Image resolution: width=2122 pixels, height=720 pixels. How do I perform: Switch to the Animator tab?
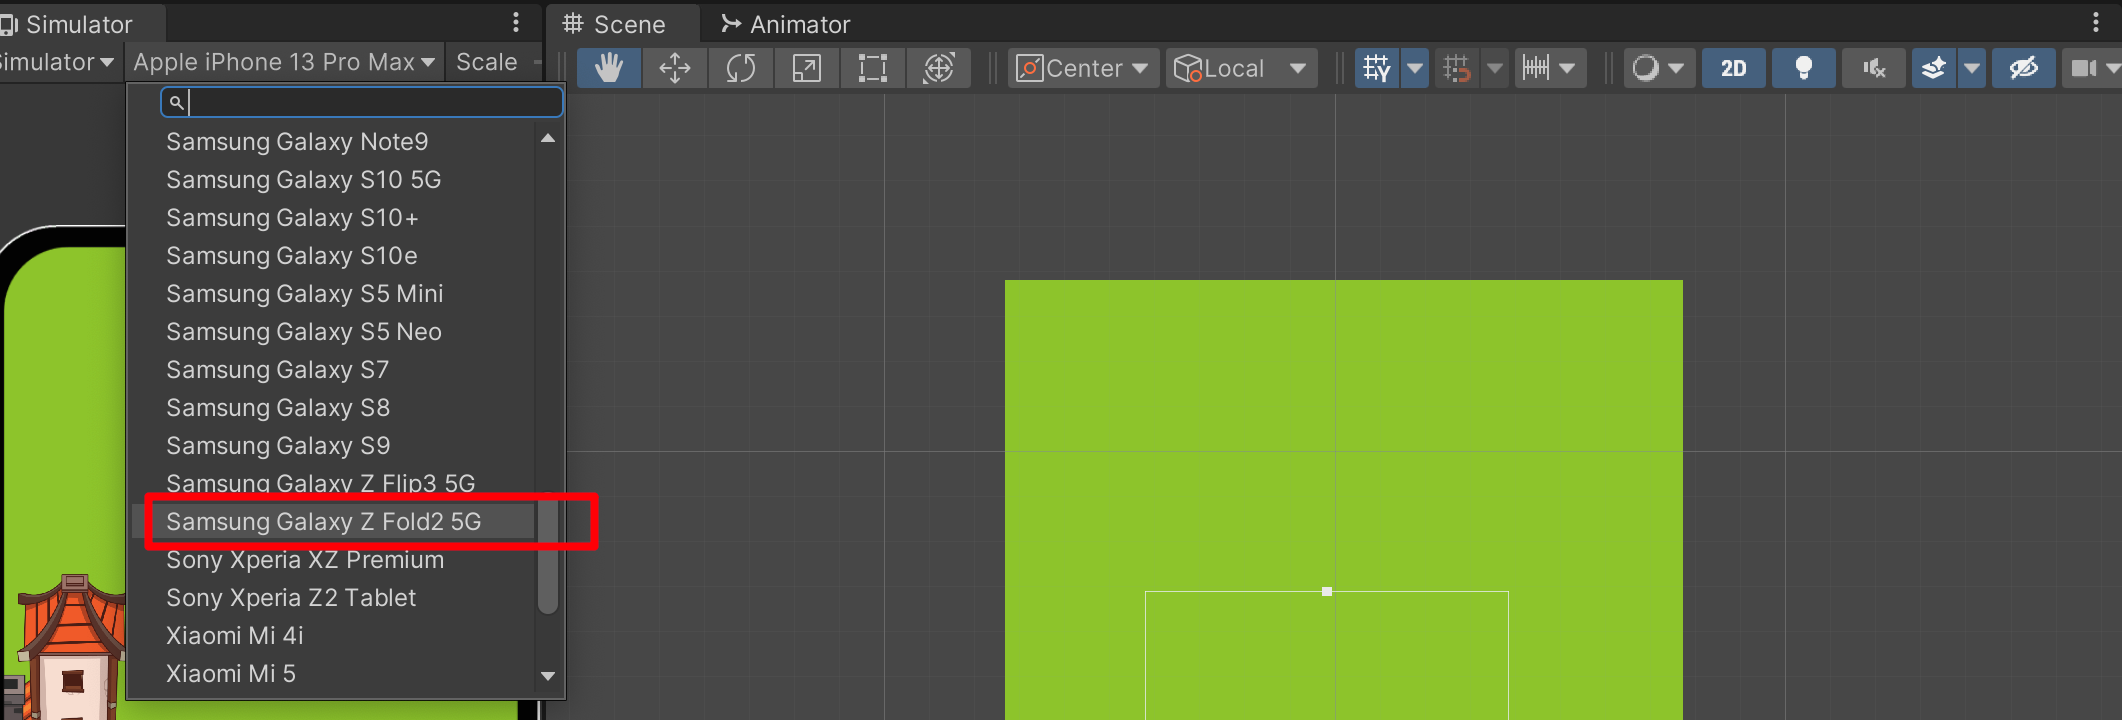786,24
